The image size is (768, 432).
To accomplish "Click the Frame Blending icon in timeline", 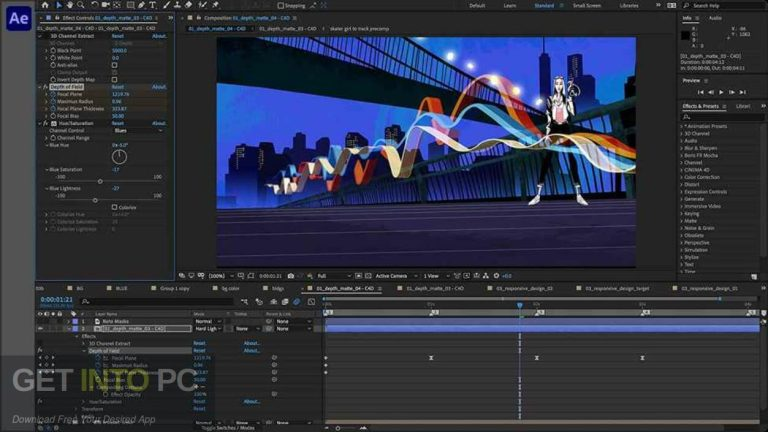I will (x=285, y=302).
